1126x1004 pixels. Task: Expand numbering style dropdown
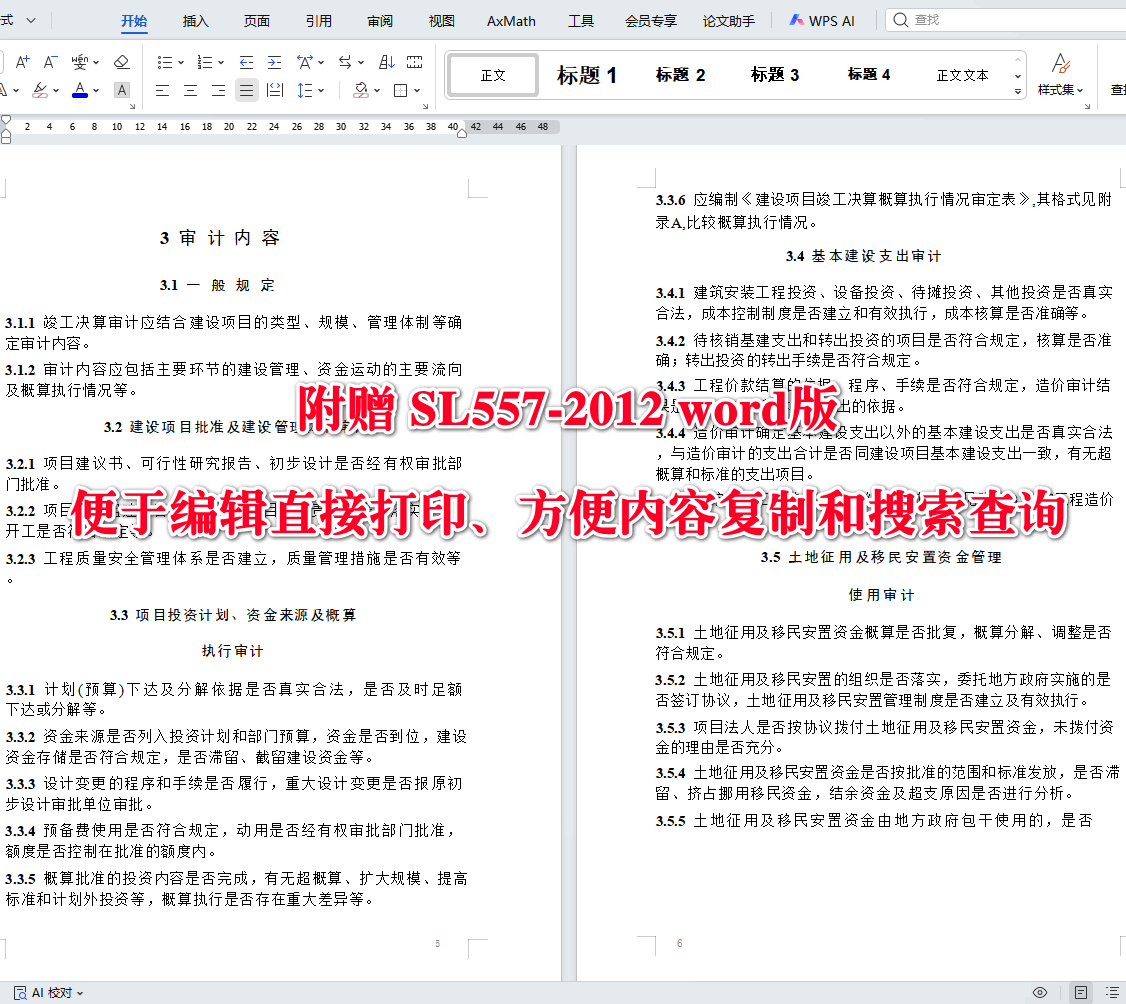(x=221, y=63)
